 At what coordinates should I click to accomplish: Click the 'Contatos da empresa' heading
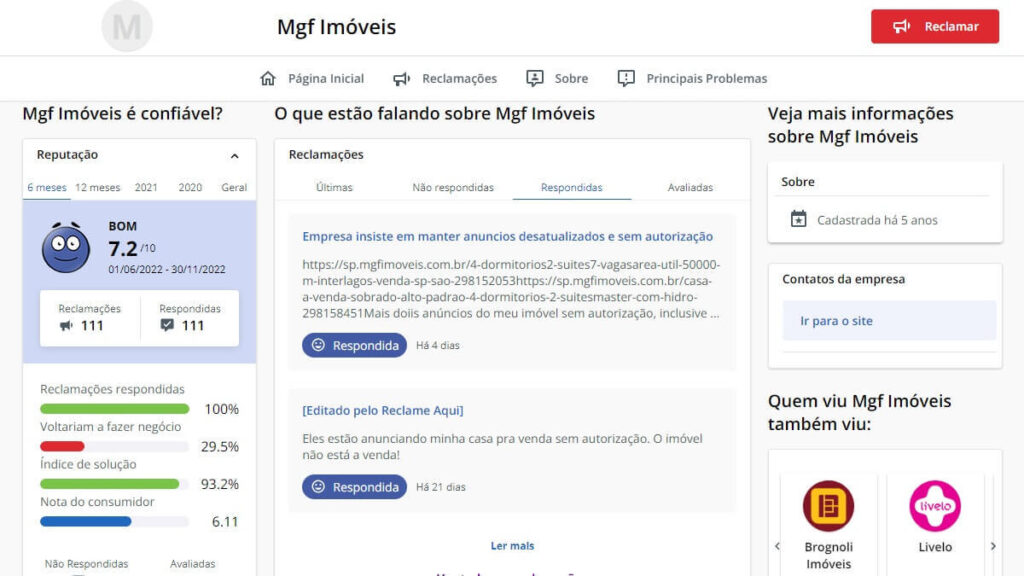tap(843, 279)
